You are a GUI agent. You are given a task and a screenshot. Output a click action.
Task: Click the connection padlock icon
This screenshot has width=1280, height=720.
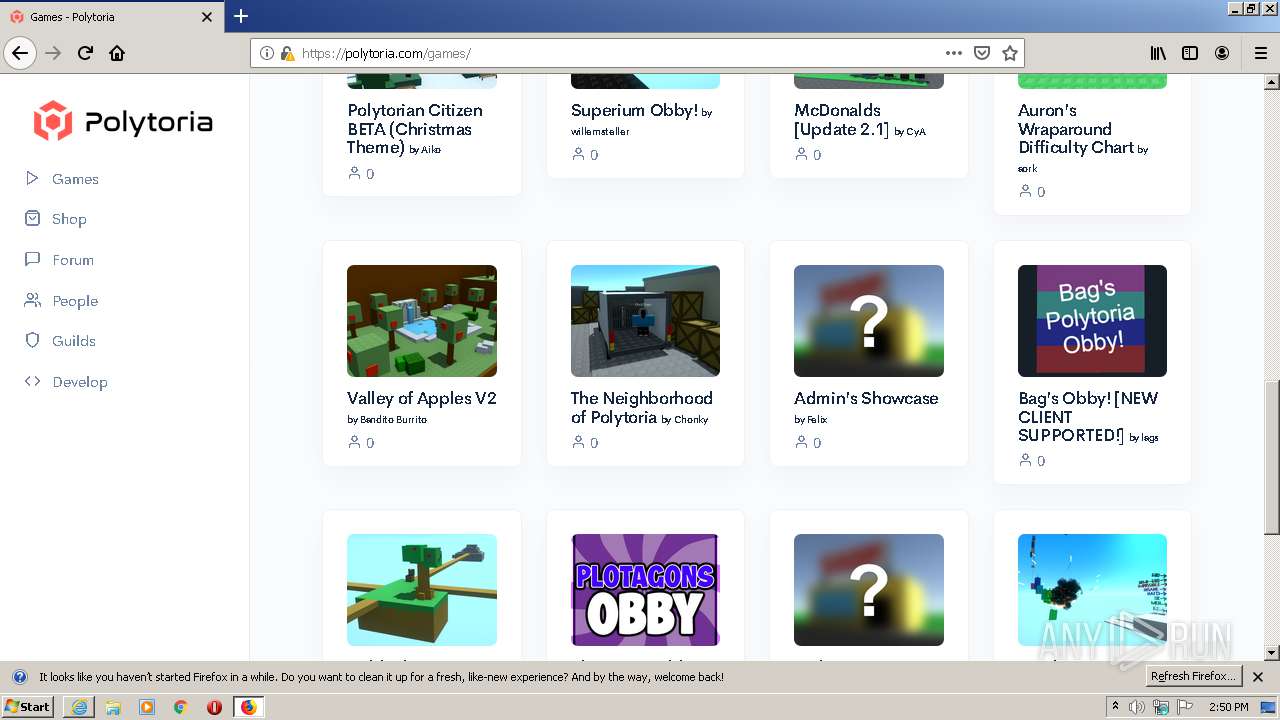[x=287, y=53]
